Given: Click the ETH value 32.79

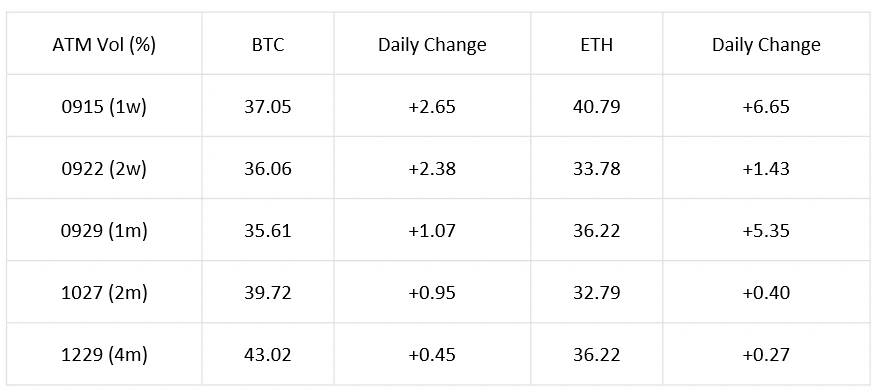Looking at the screenshot, I should click(597, 293).
